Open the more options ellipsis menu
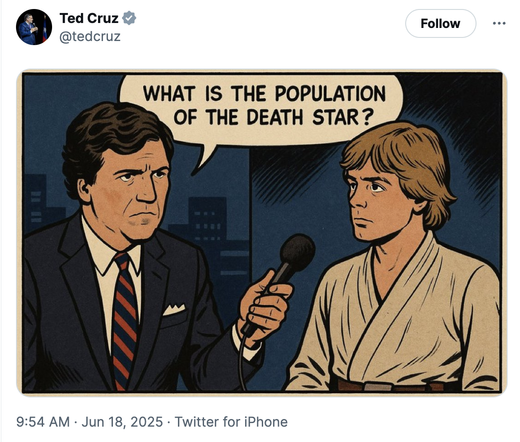This screenshot has width=520, height=442. coord(499,23)
